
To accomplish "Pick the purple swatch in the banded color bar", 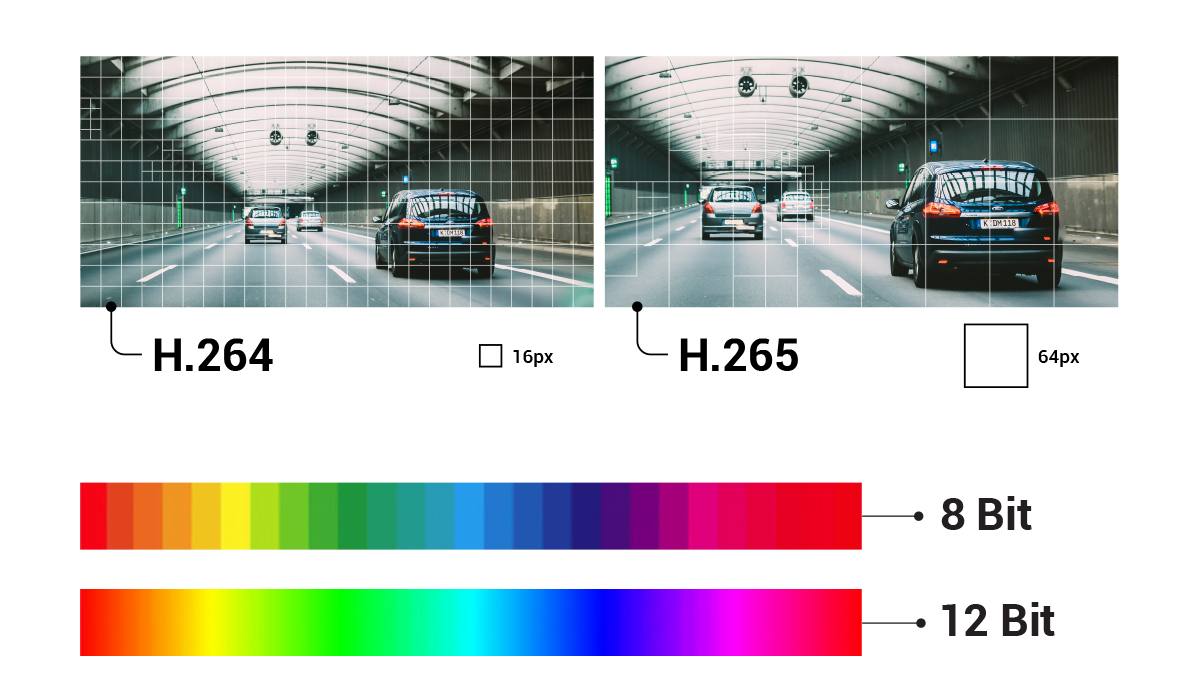I will click(645, 516).
